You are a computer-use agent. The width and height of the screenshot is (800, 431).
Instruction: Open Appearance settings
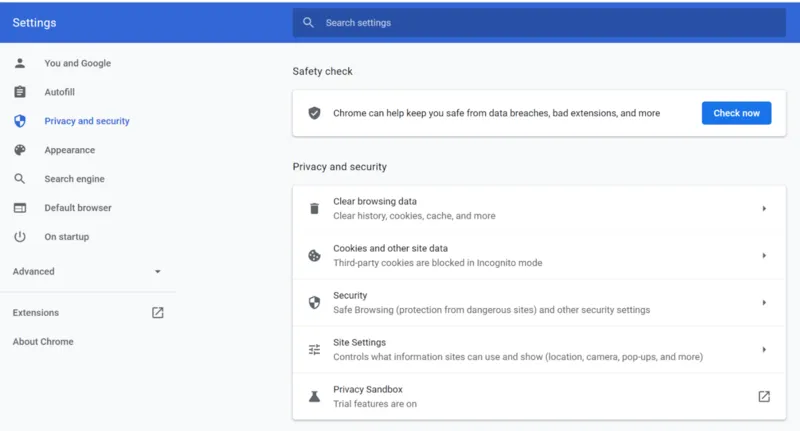[69, 150]
